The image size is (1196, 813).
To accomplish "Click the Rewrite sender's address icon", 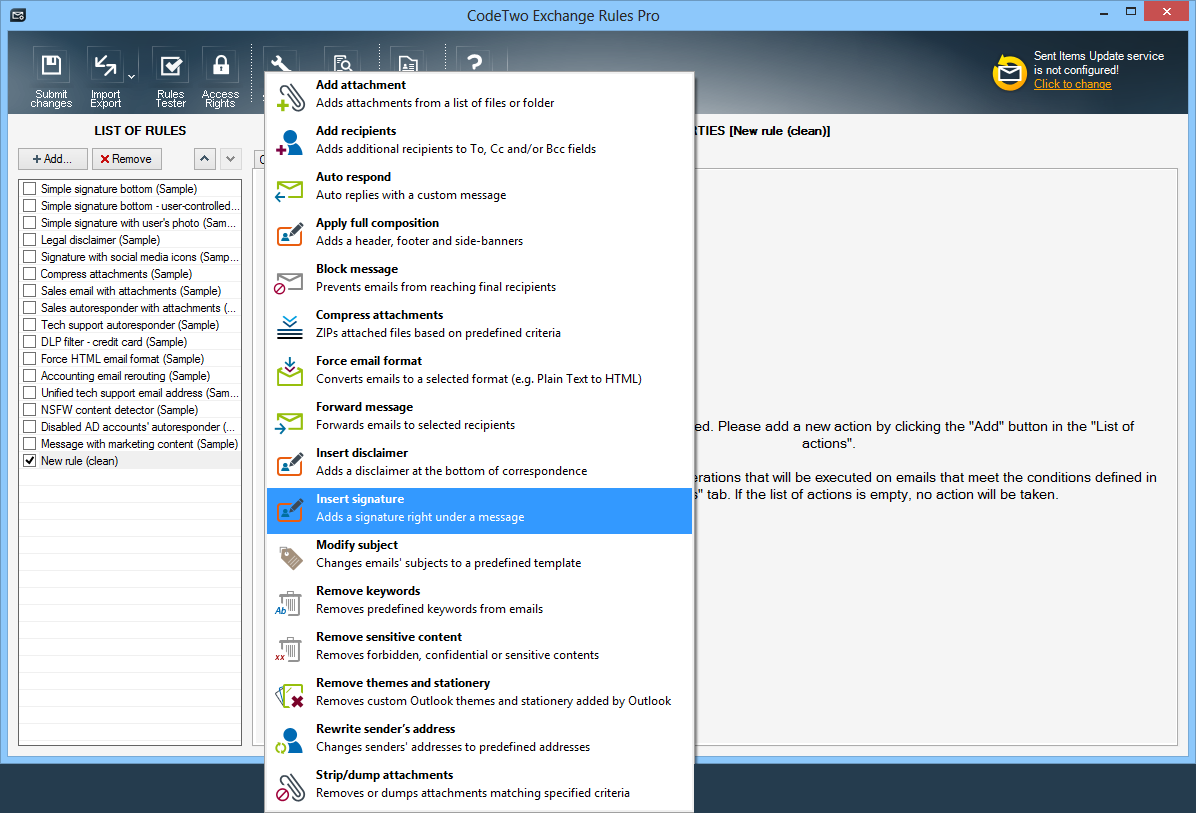I will (x=289, y=741).
